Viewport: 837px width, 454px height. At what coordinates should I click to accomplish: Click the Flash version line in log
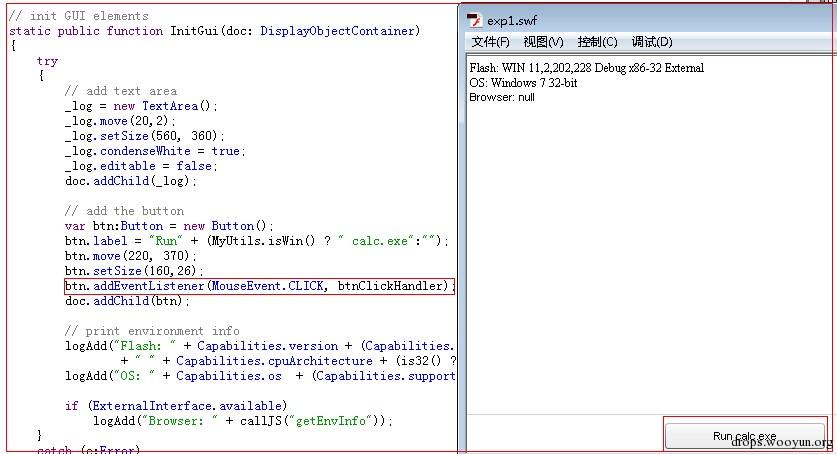[x=587, y=68]
